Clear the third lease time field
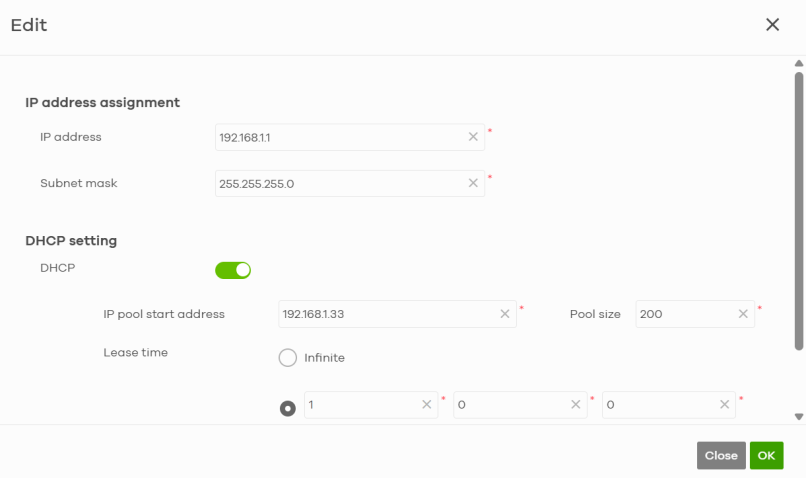This screenshot has height=478, width=806. (x=724, y=405)
